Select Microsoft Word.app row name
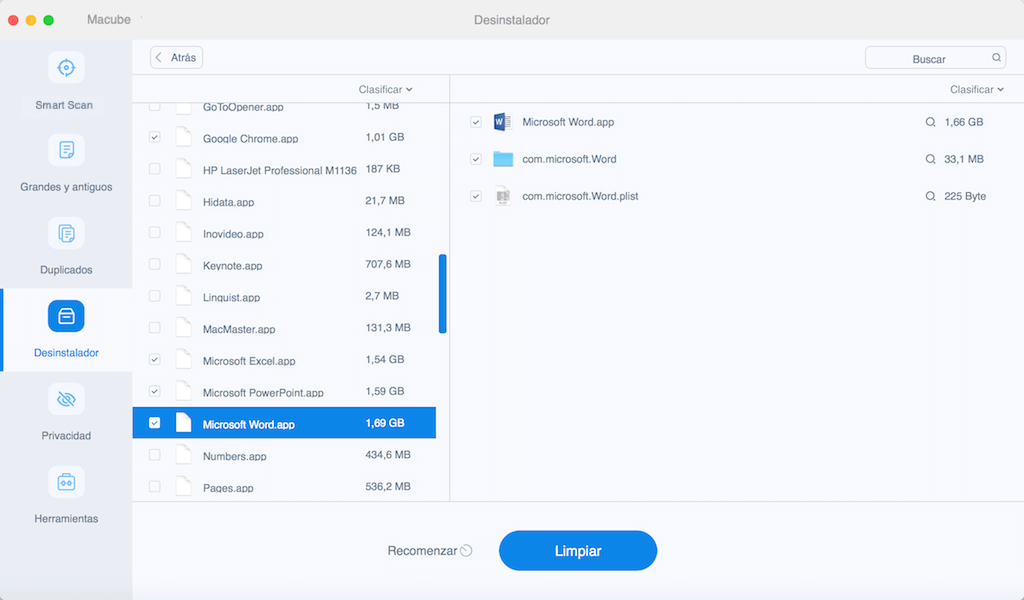1024x600 pixels. click(x=249, y=424)
